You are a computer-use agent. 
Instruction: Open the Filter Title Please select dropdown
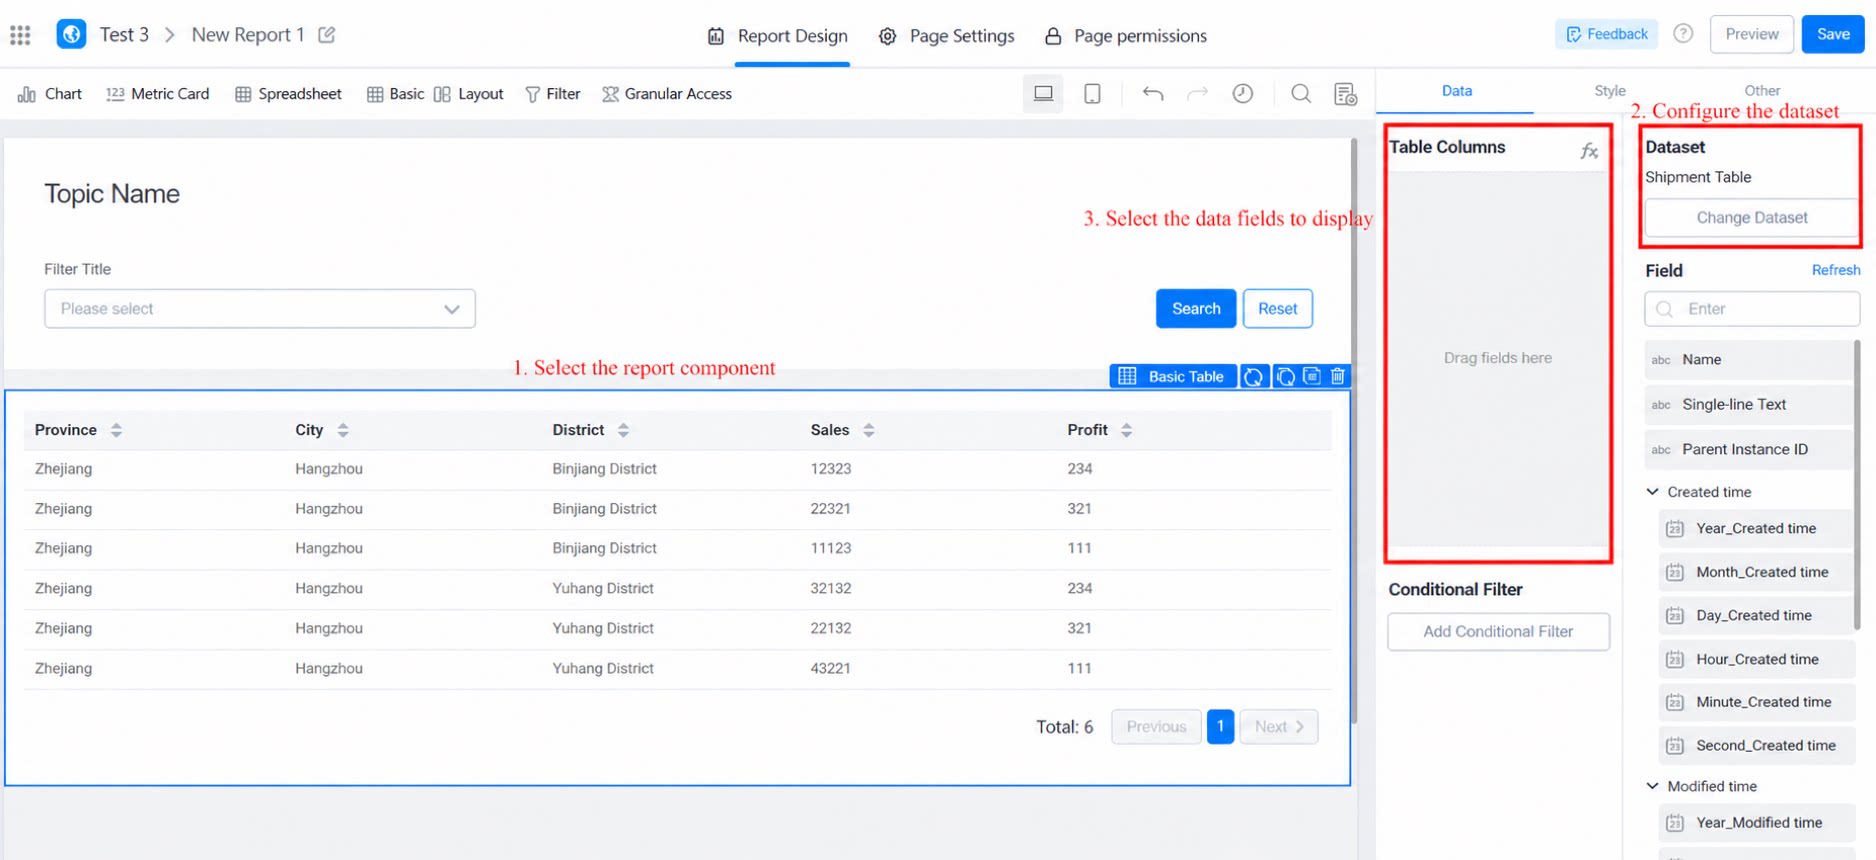[260, 309]
